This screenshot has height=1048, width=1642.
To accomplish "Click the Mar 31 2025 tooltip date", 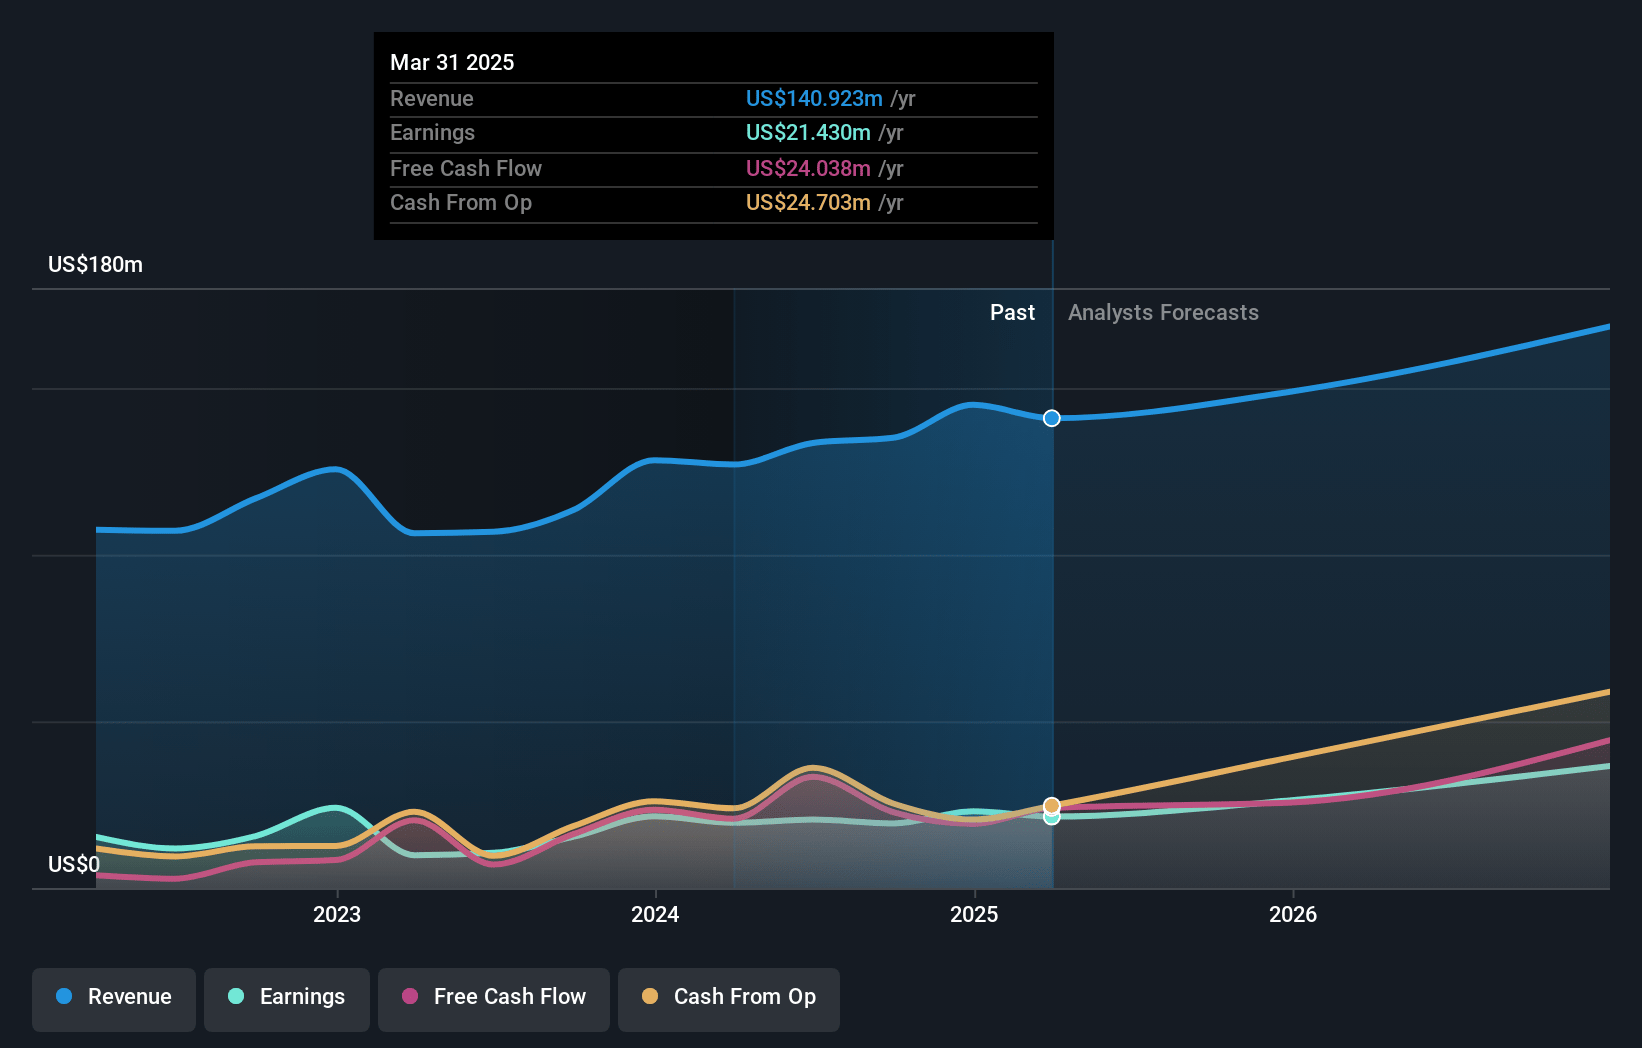I will point(452,62).
